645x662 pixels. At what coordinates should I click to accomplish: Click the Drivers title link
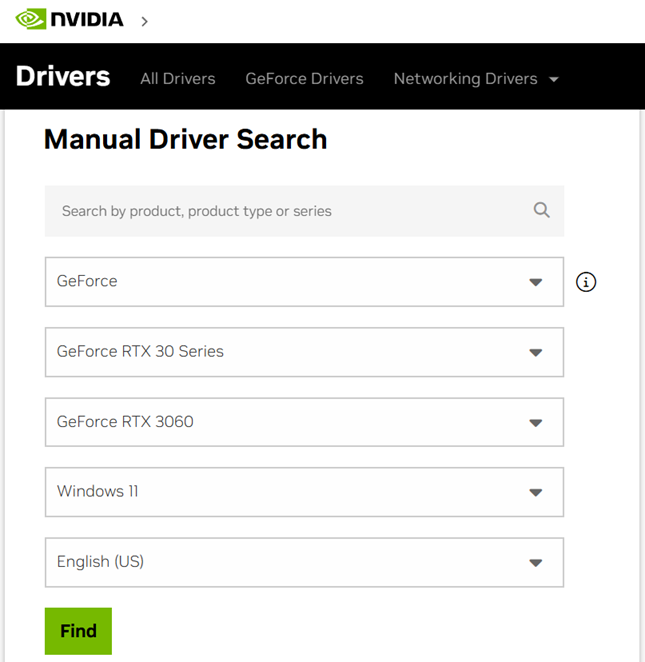pyautogui.click(x=63, y=77)
